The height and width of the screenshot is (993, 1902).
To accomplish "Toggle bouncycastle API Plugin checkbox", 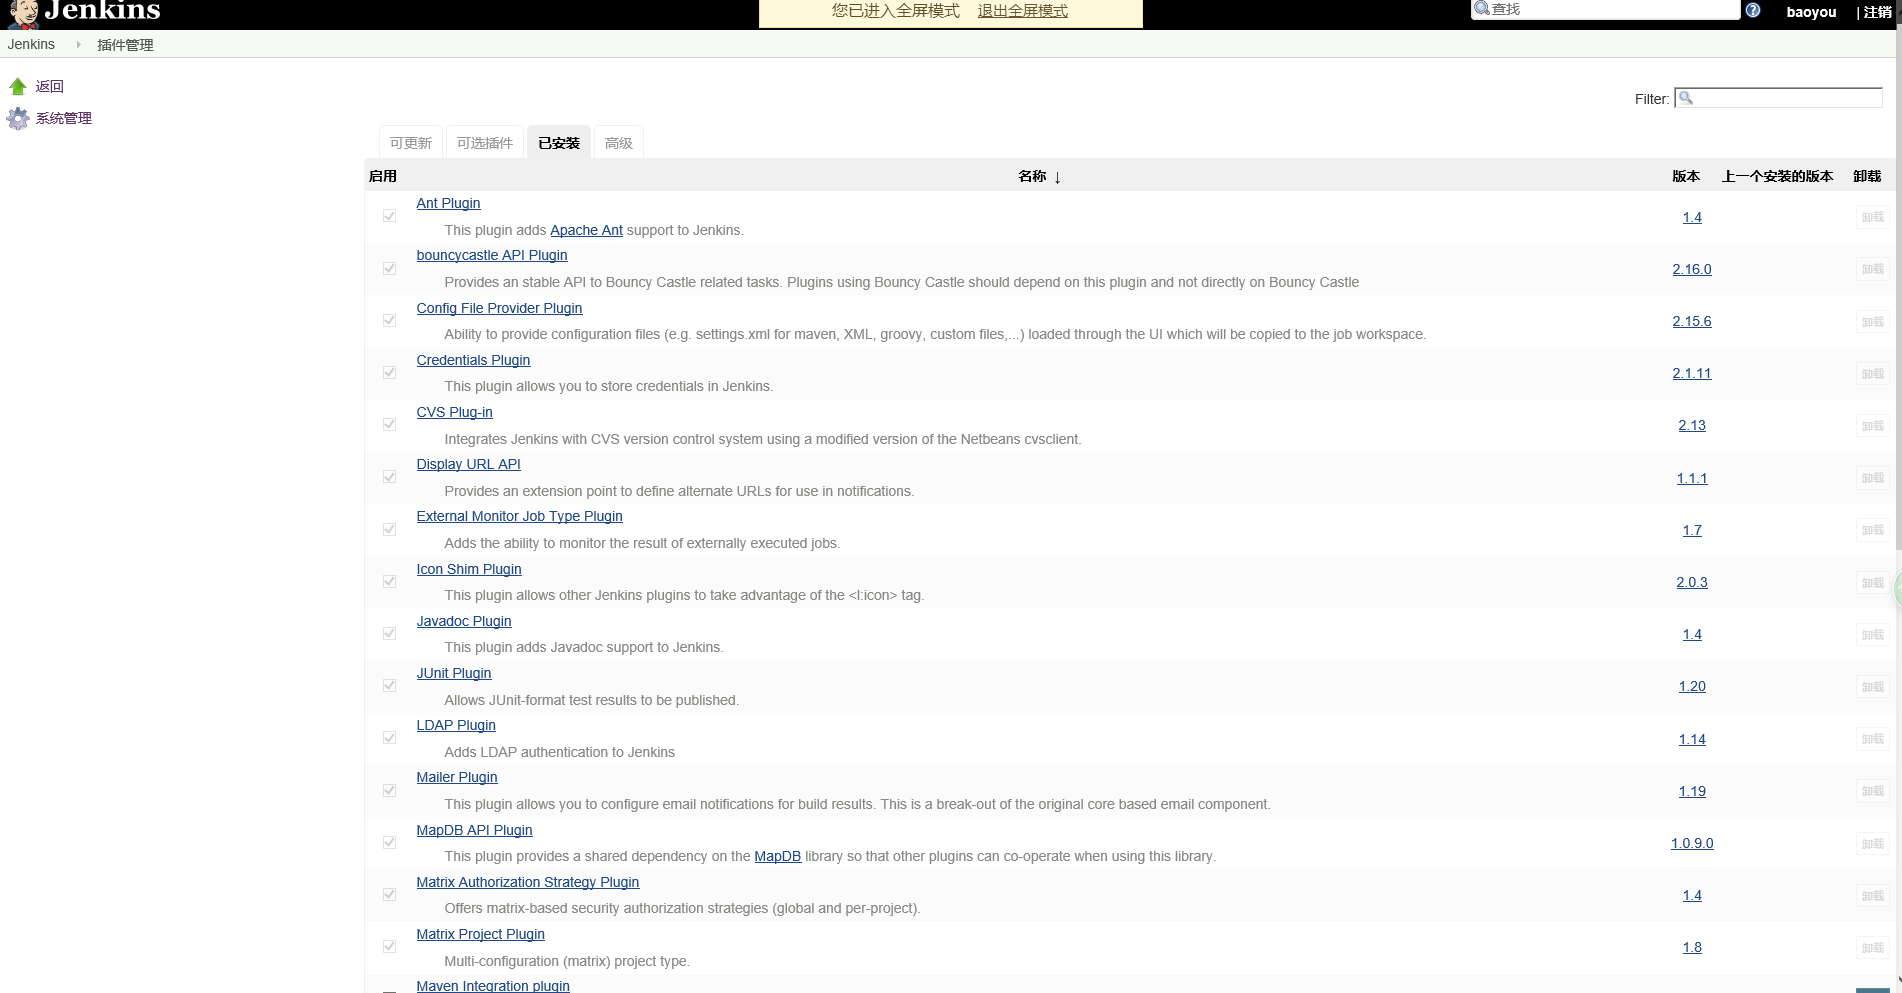I will (390, 268).
